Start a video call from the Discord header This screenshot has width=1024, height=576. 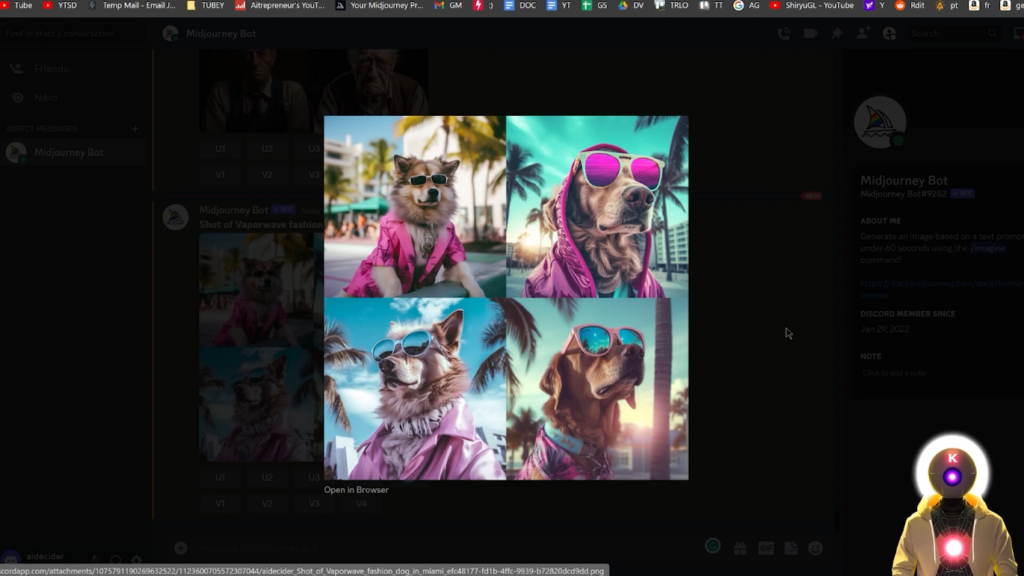(810, 33)
